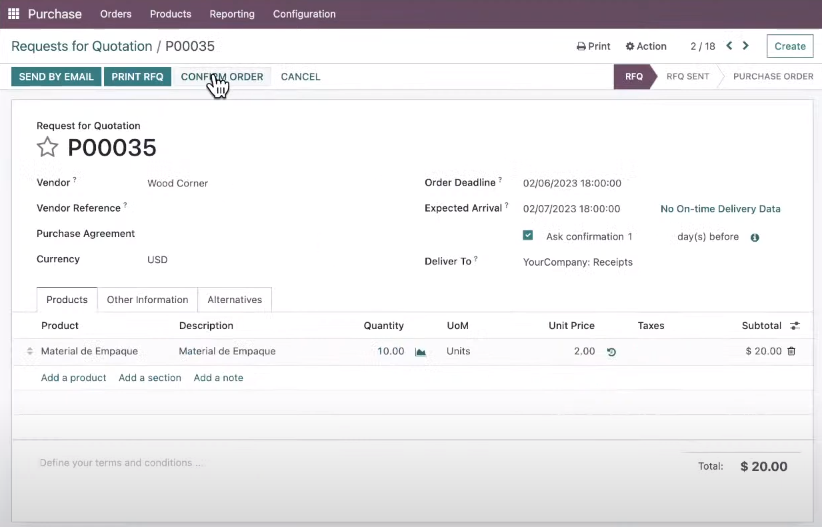Go to next record arrow
The image size is (822, 527).
(745, 46)
